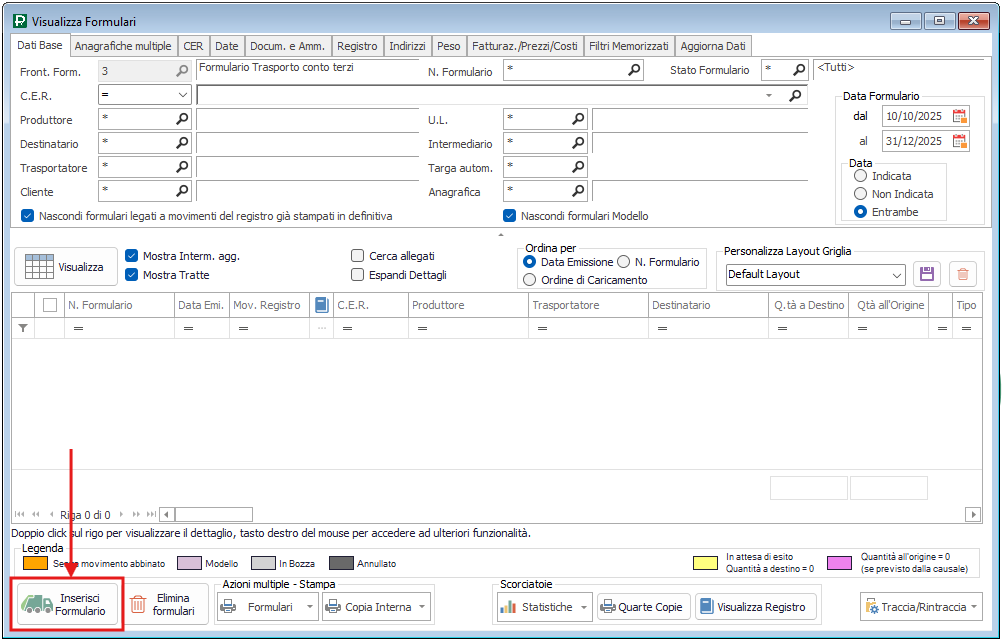This screenshot has width=1003, height=641.
Task: Click the save layout floppy disk icon
Action: [926, 274]
